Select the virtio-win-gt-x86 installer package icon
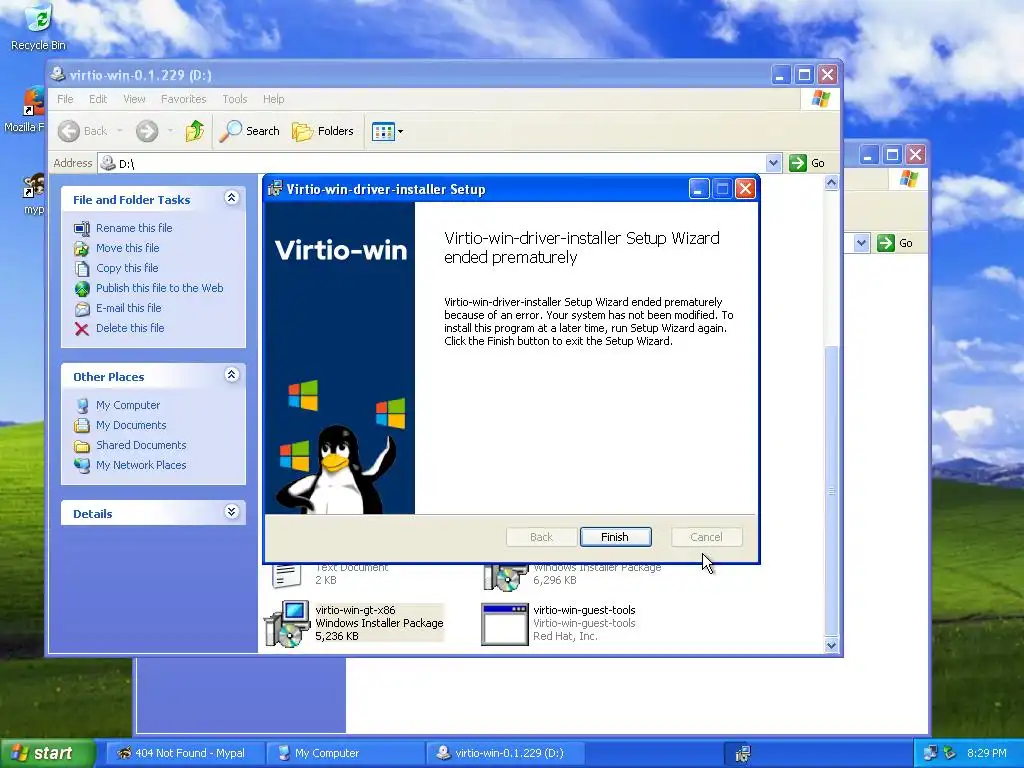The image size is (1024, 768). point(287,624)
